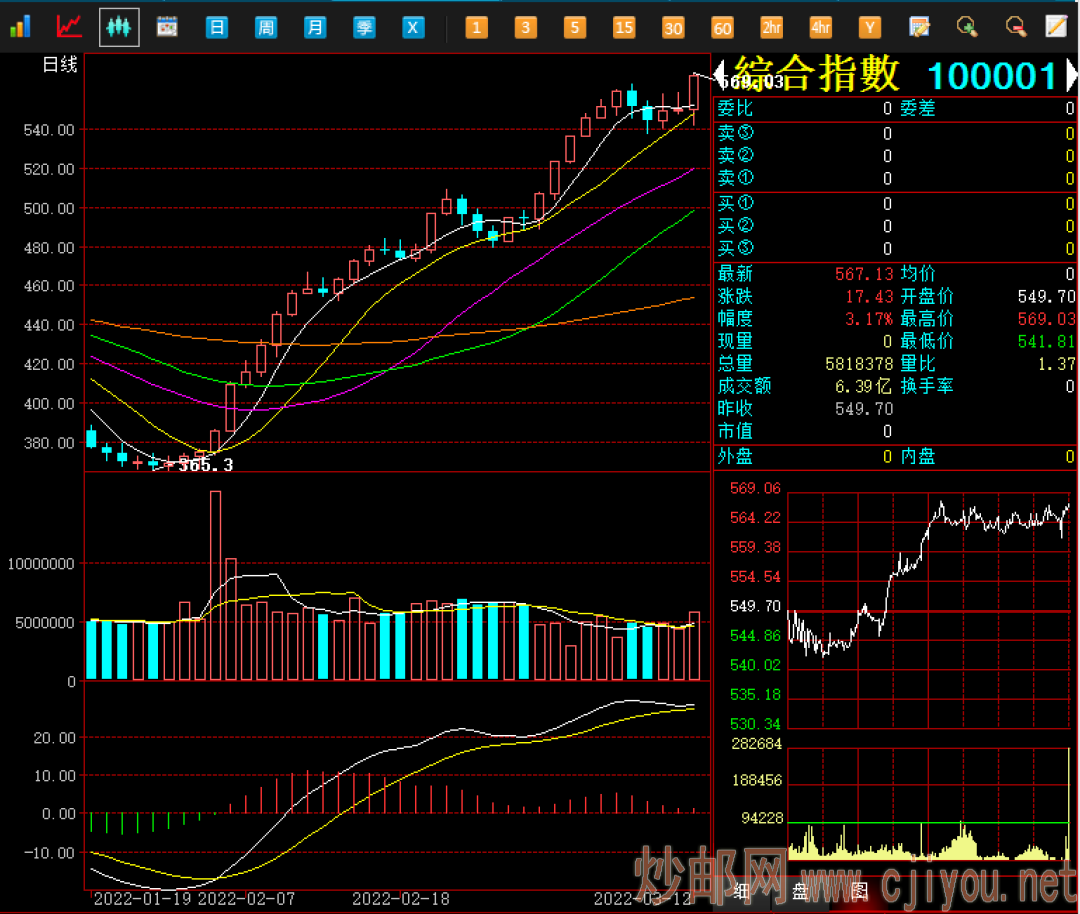Click the zoom out magnifier icon
Image resolution: width=1080 pixels, height=914 pixels.
pos(1015,26)
